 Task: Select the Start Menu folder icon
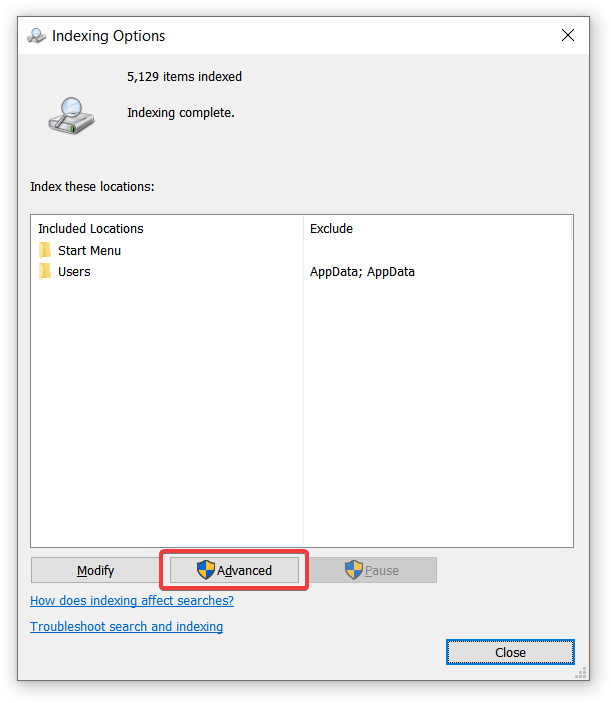pos(45,250)
